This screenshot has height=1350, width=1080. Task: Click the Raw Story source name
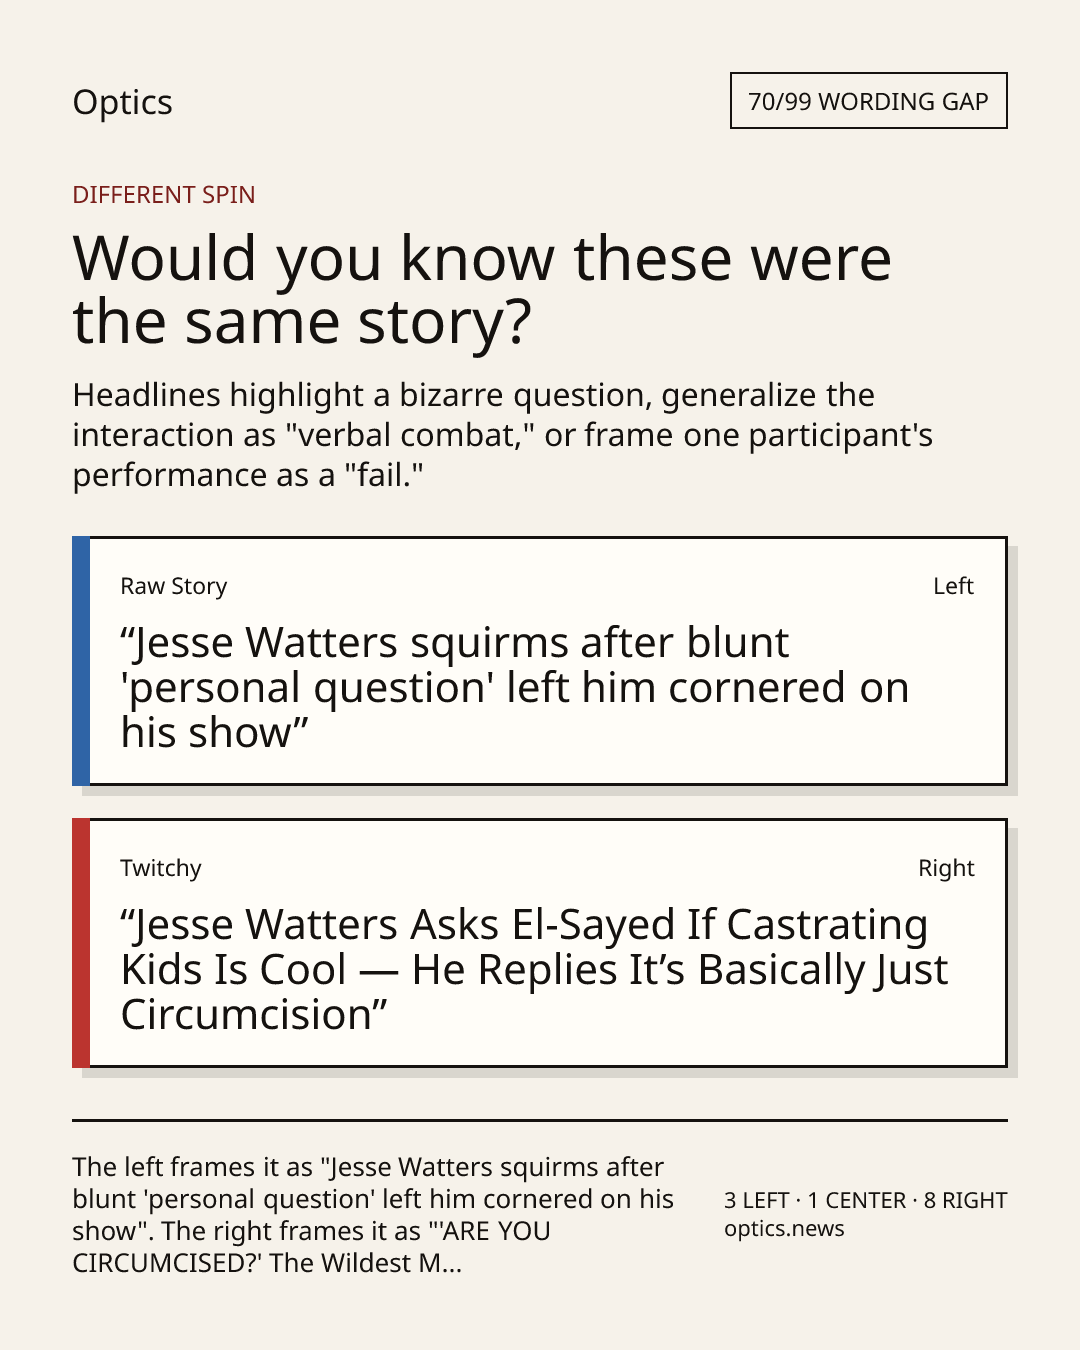(174, 586)
